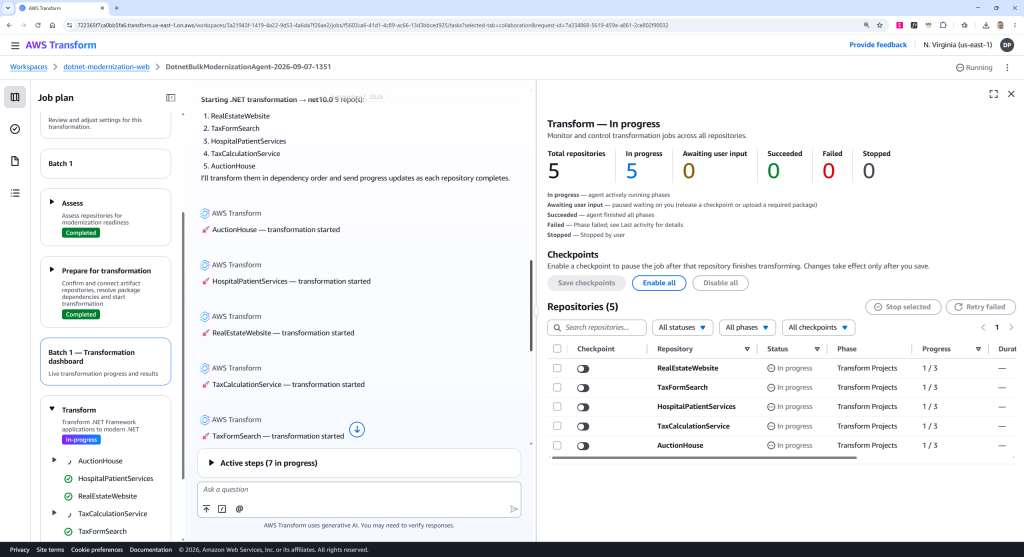Screen dimensions: 1024x557
Task: Select RealEstateWebsite in the job plan
Action: pos(107,496)
